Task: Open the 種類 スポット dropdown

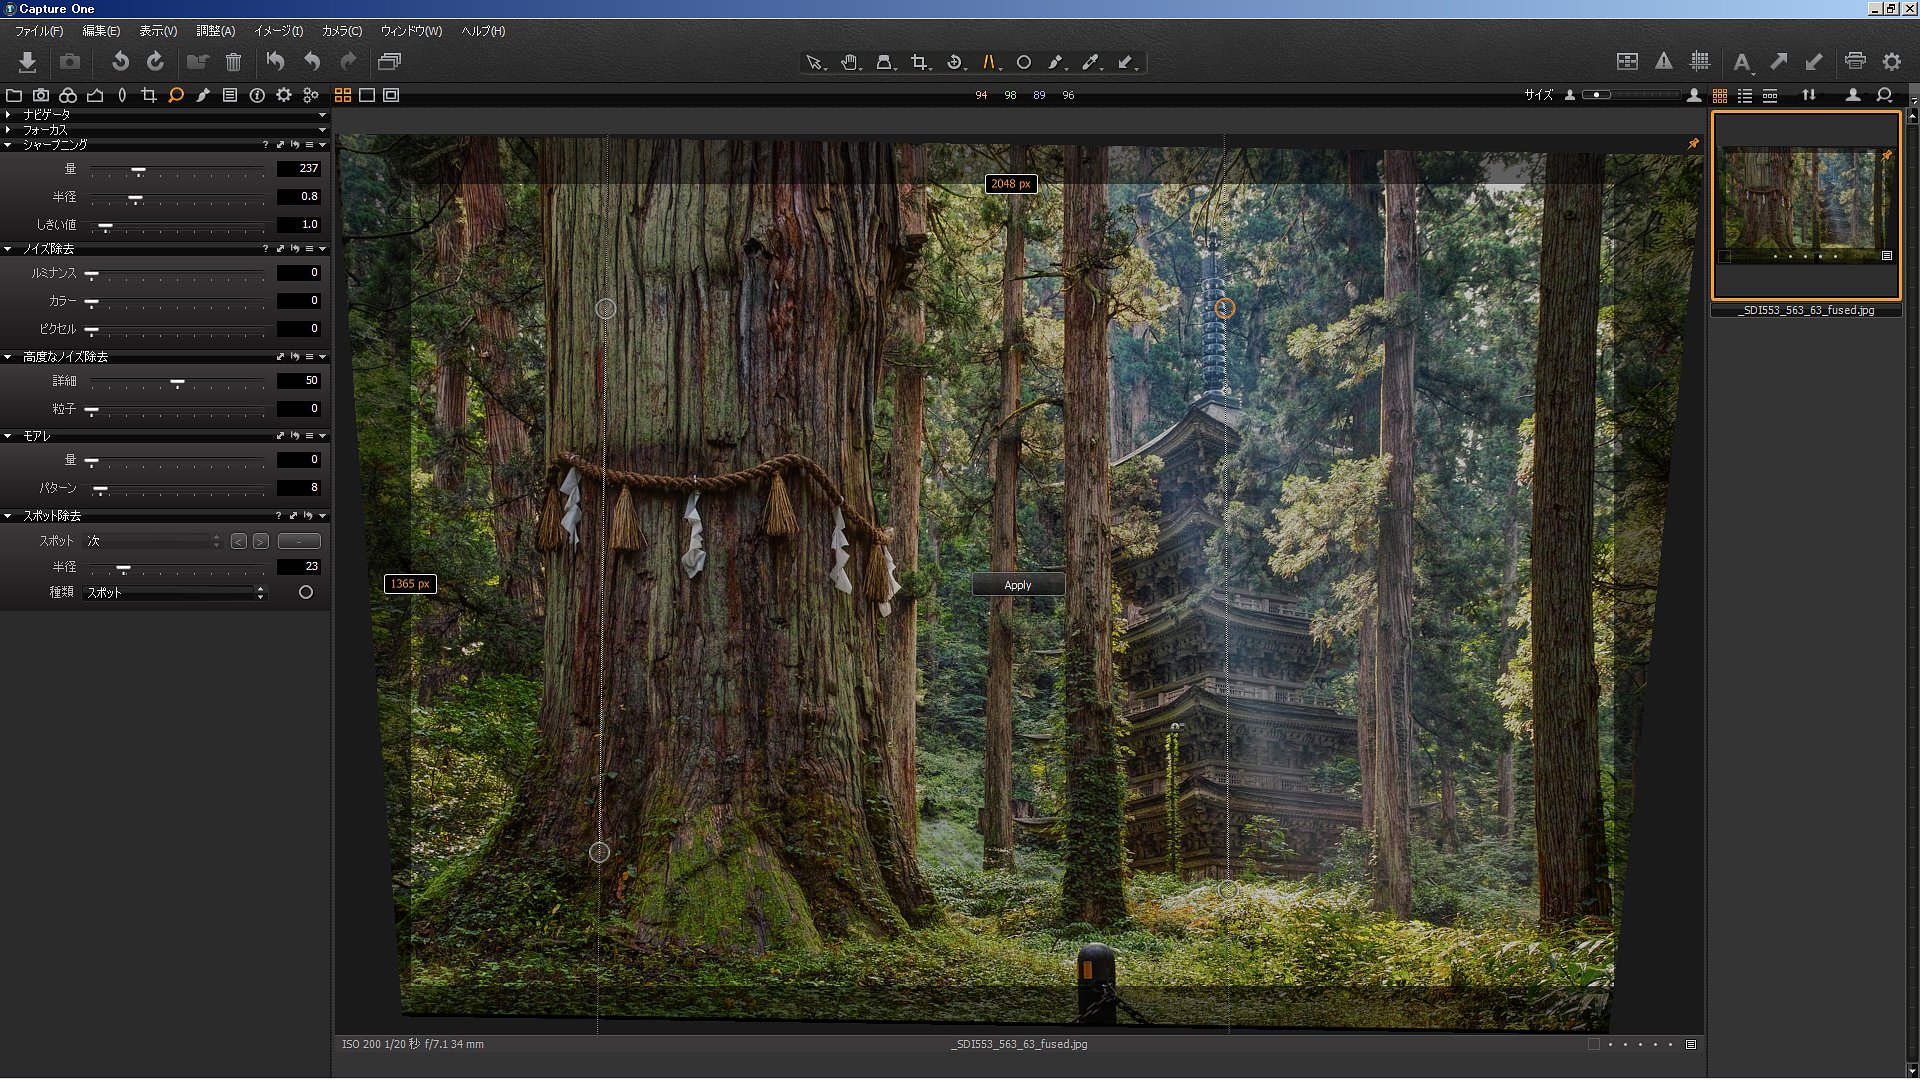Action: (175, 593)
